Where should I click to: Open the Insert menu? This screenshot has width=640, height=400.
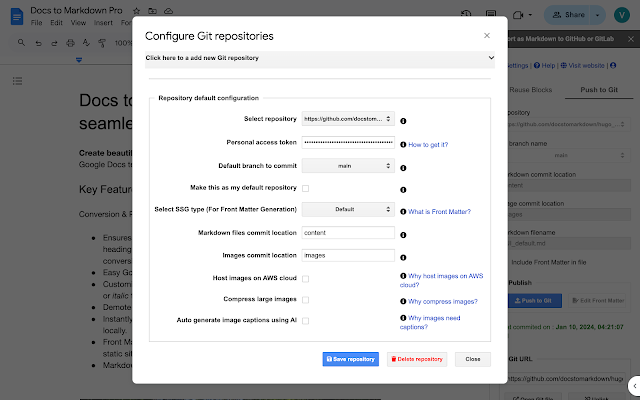click(103, 23)
